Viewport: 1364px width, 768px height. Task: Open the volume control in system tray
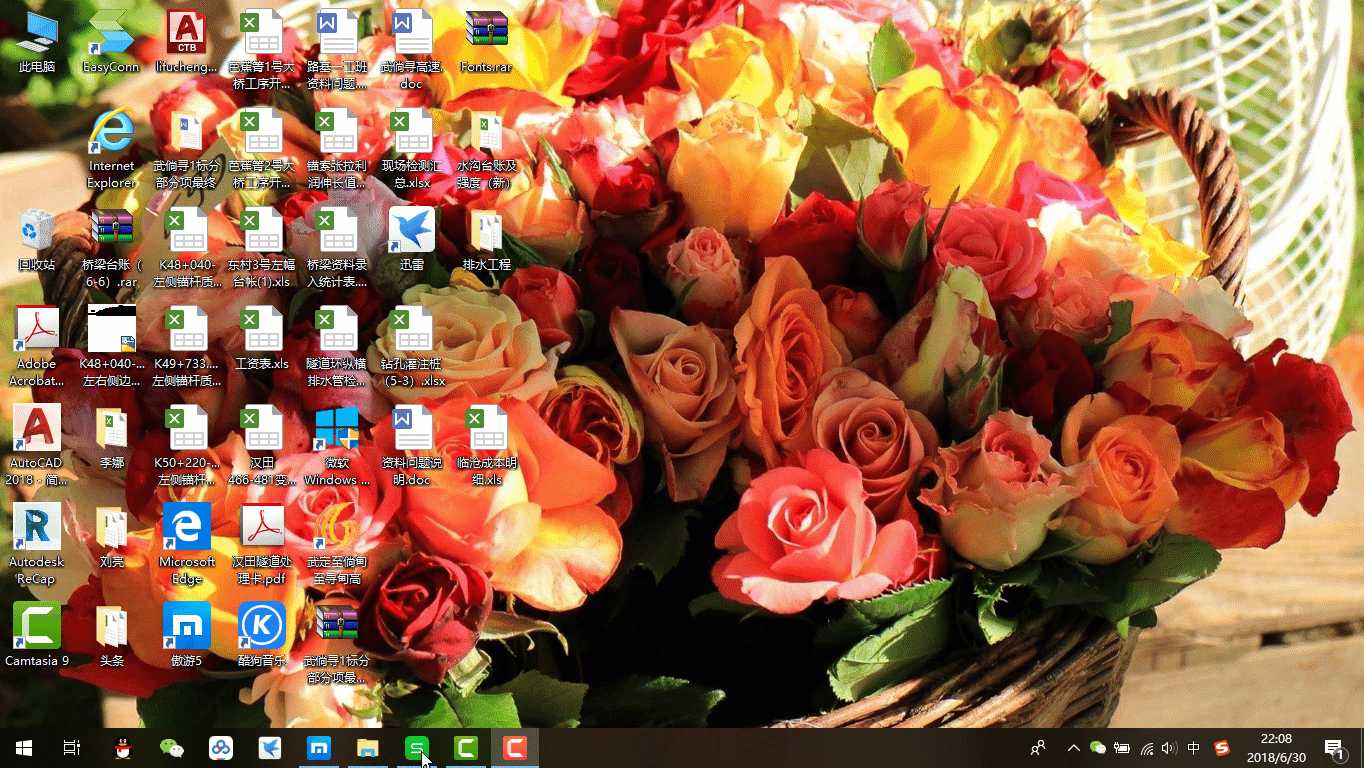(1170, 748)
